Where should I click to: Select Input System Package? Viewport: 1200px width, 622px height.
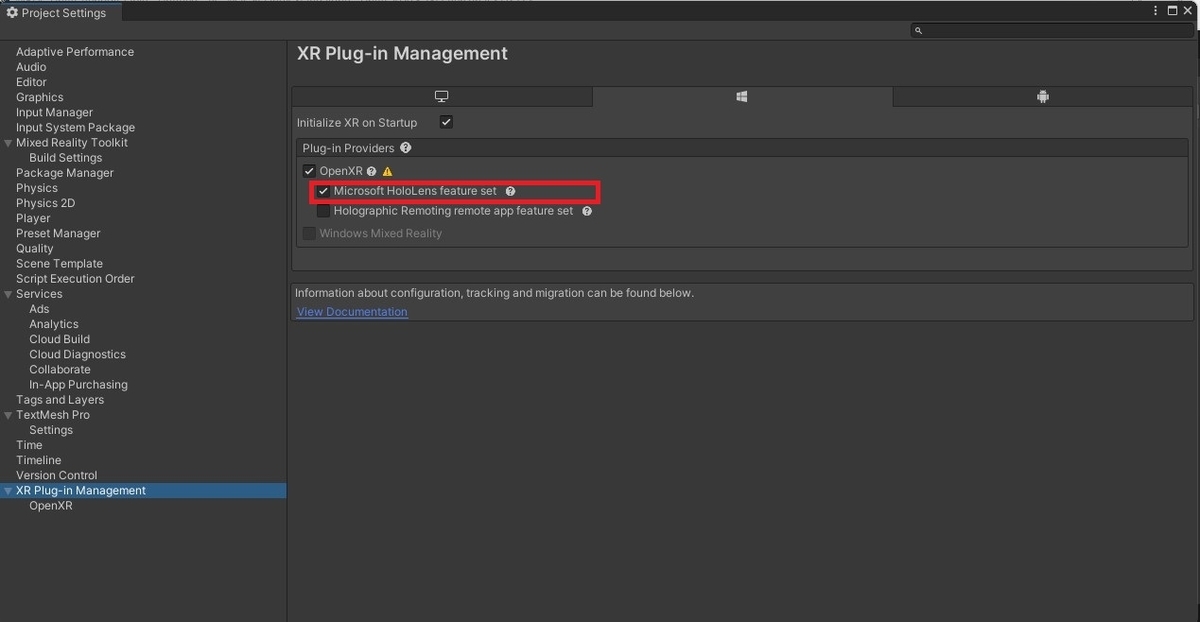[75, 128]
